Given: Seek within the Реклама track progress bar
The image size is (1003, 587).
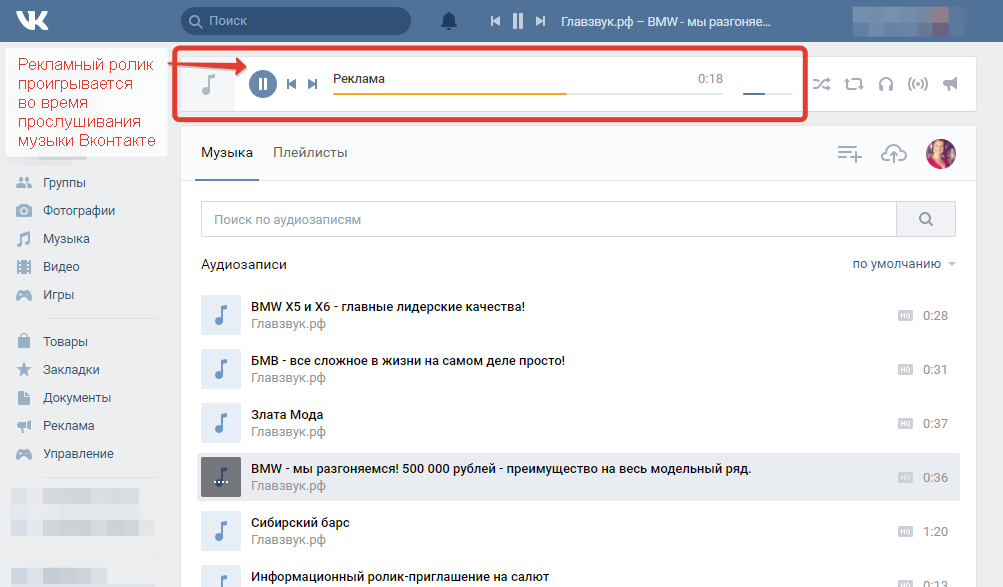Looking at the screenshot, I should pos(528,94).
